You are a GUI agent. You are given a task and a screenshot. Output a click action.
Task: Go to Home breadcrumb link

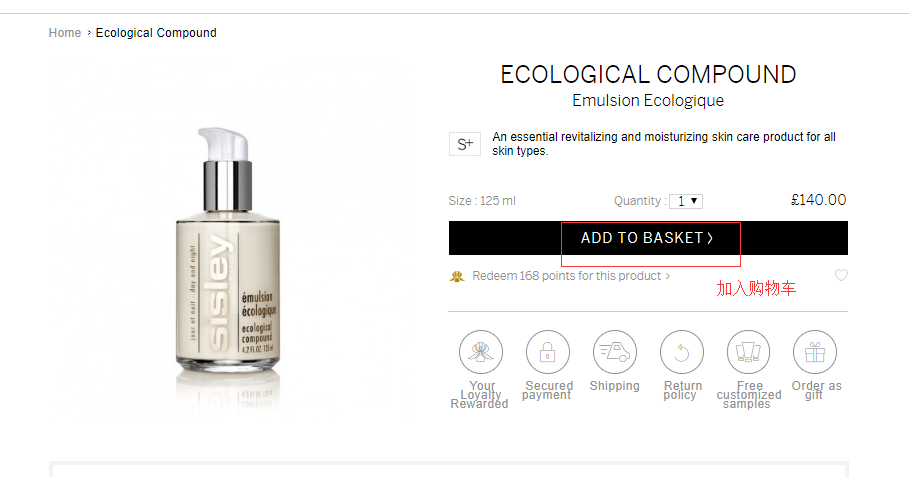[x=65, y=32]
